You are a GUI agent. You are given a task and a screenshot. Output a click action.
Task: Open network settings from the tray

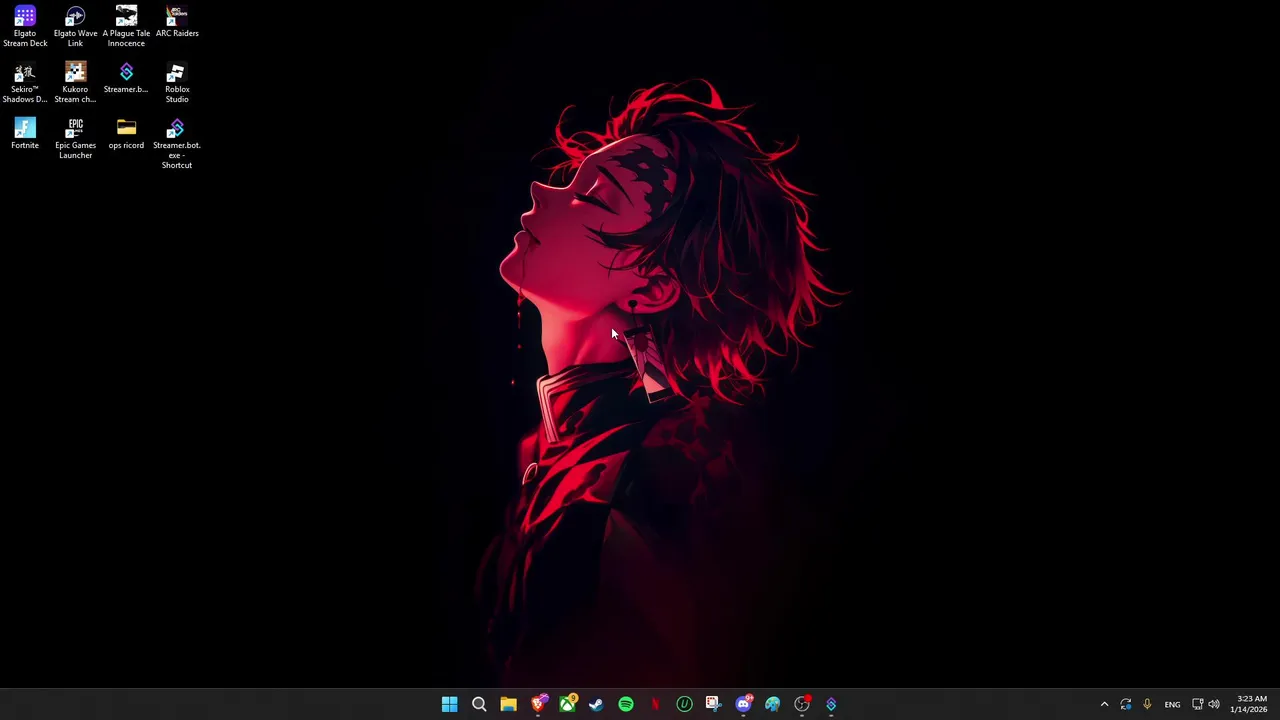pos(1197,705)
